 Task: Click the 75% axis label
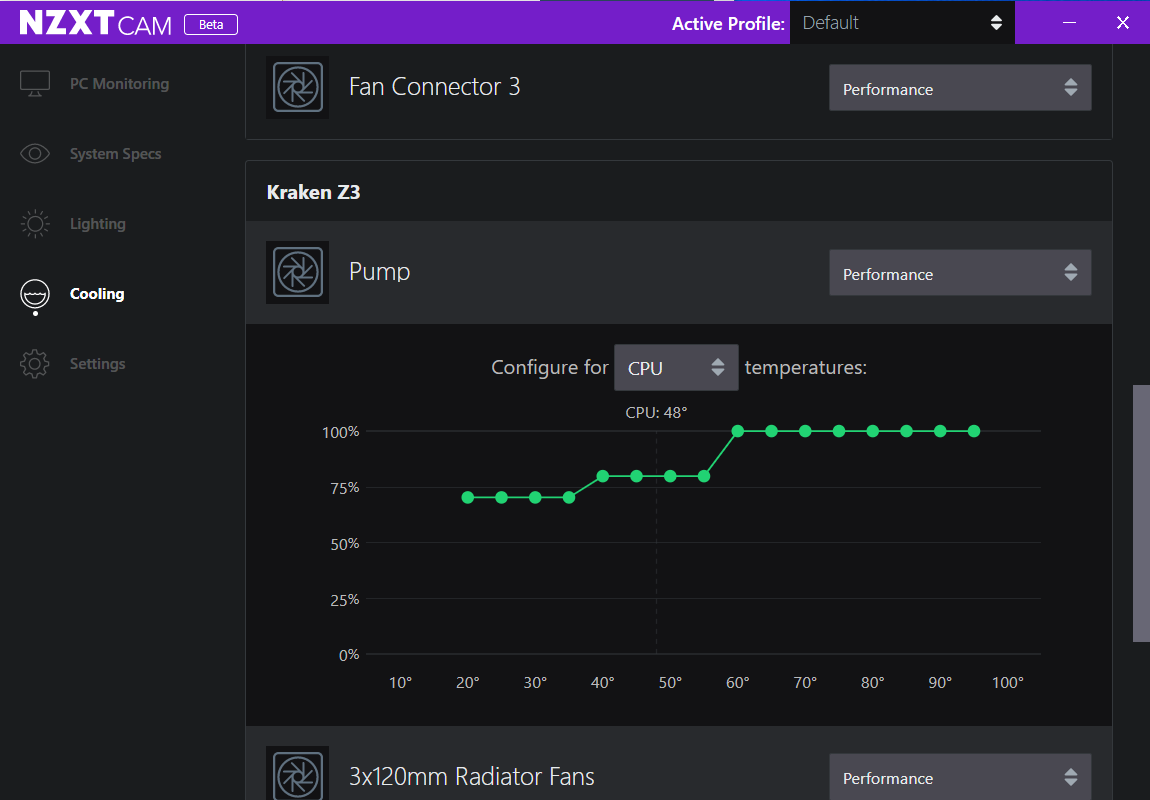[345, 488]
